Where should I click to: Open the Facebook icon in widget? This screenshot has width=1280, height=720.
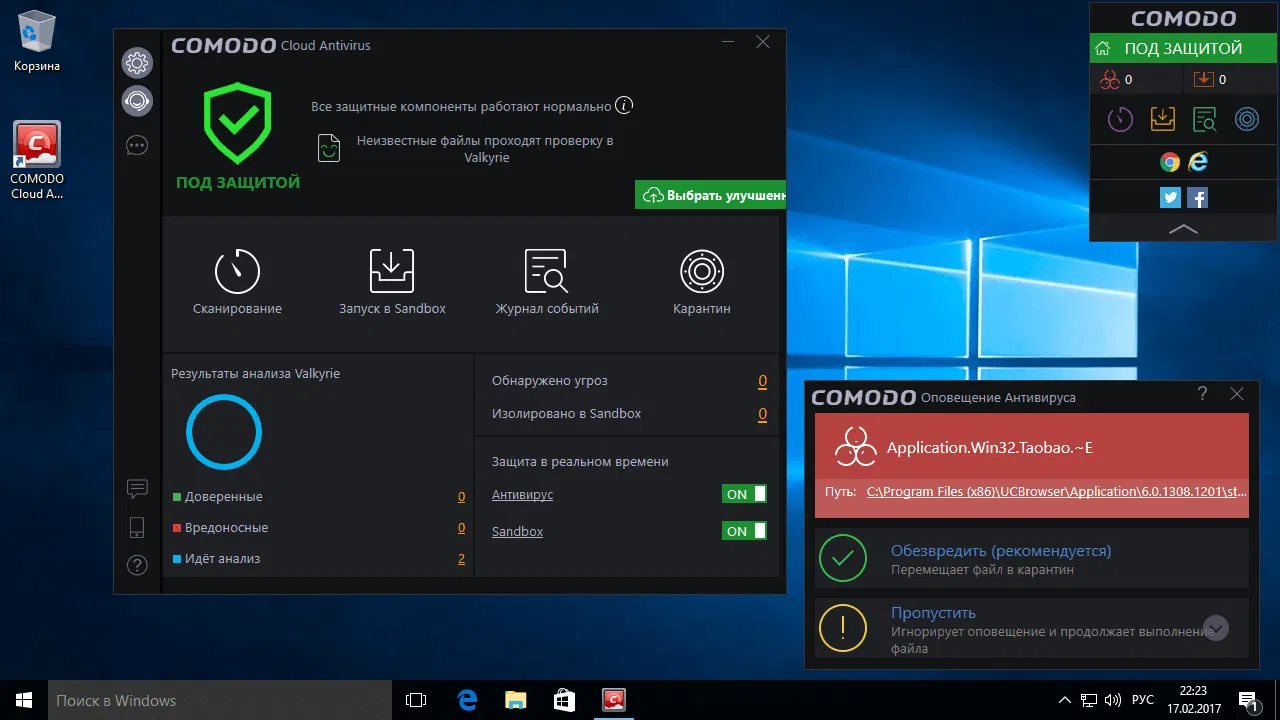pyautogui.click(x=1197, y=197)
